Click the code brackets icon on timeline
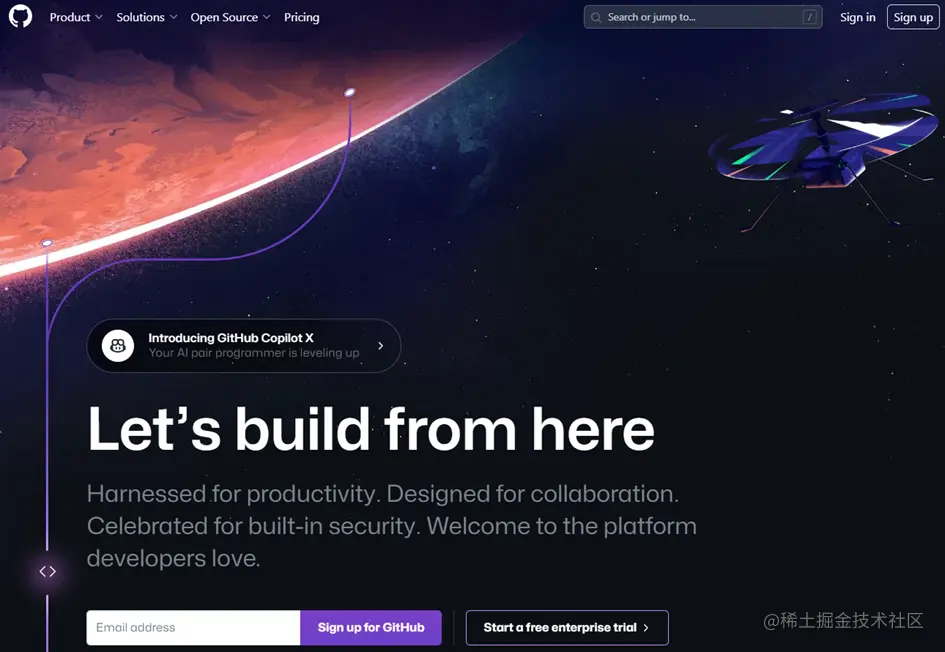The height and width of the screenshot is (652, 945). click(x=48, y=571)
